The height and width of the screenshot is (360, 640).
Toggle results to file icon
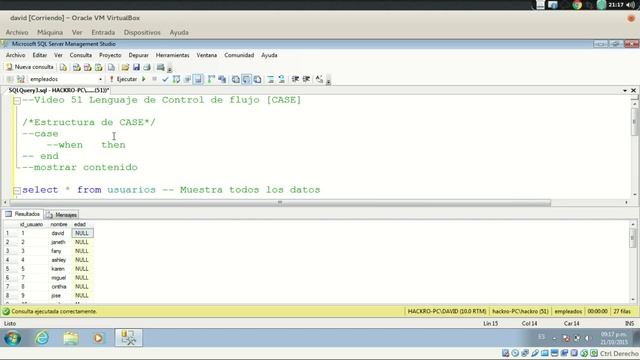point(258,79)
